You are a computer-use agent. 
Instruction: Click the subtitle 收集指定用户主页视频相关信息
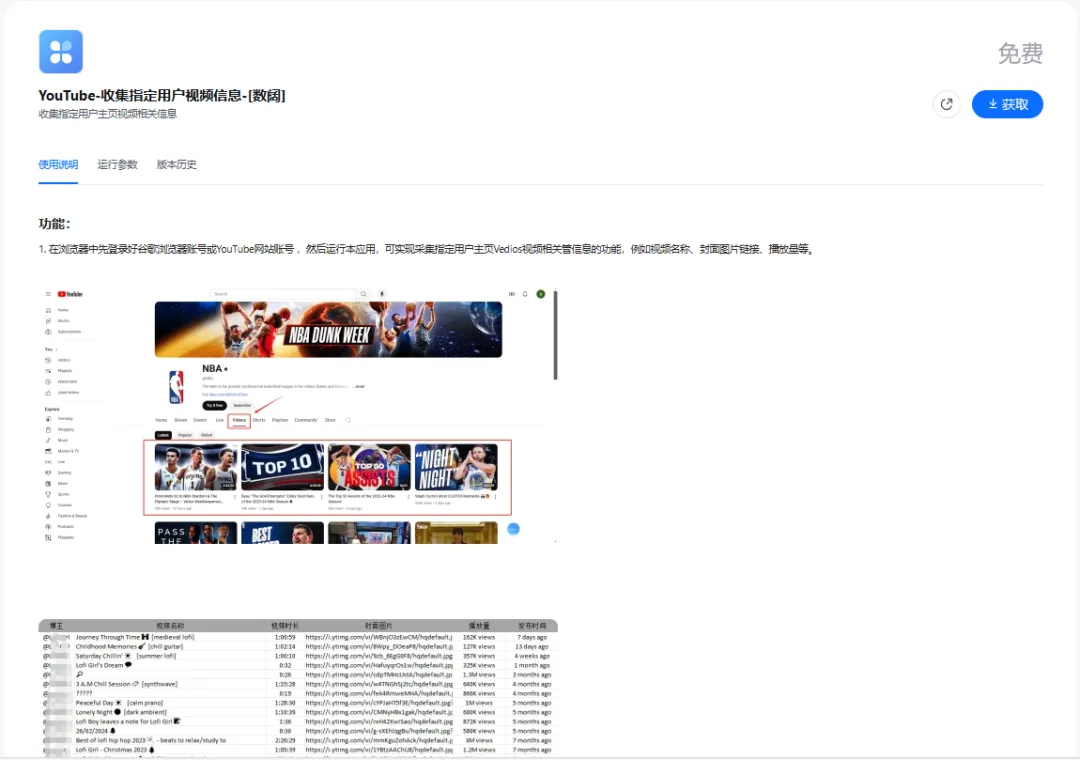(x=107, y=114)
